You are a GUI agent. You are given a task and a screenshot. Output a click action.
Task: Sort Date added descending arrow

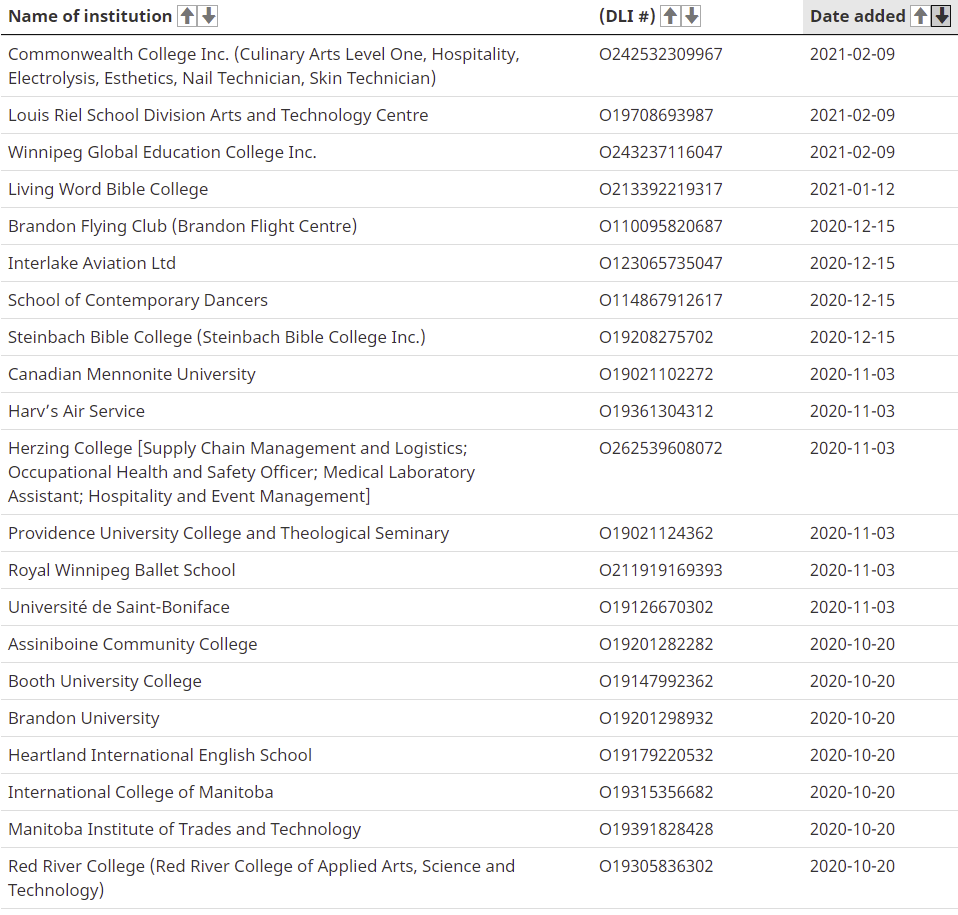(941, 16)
